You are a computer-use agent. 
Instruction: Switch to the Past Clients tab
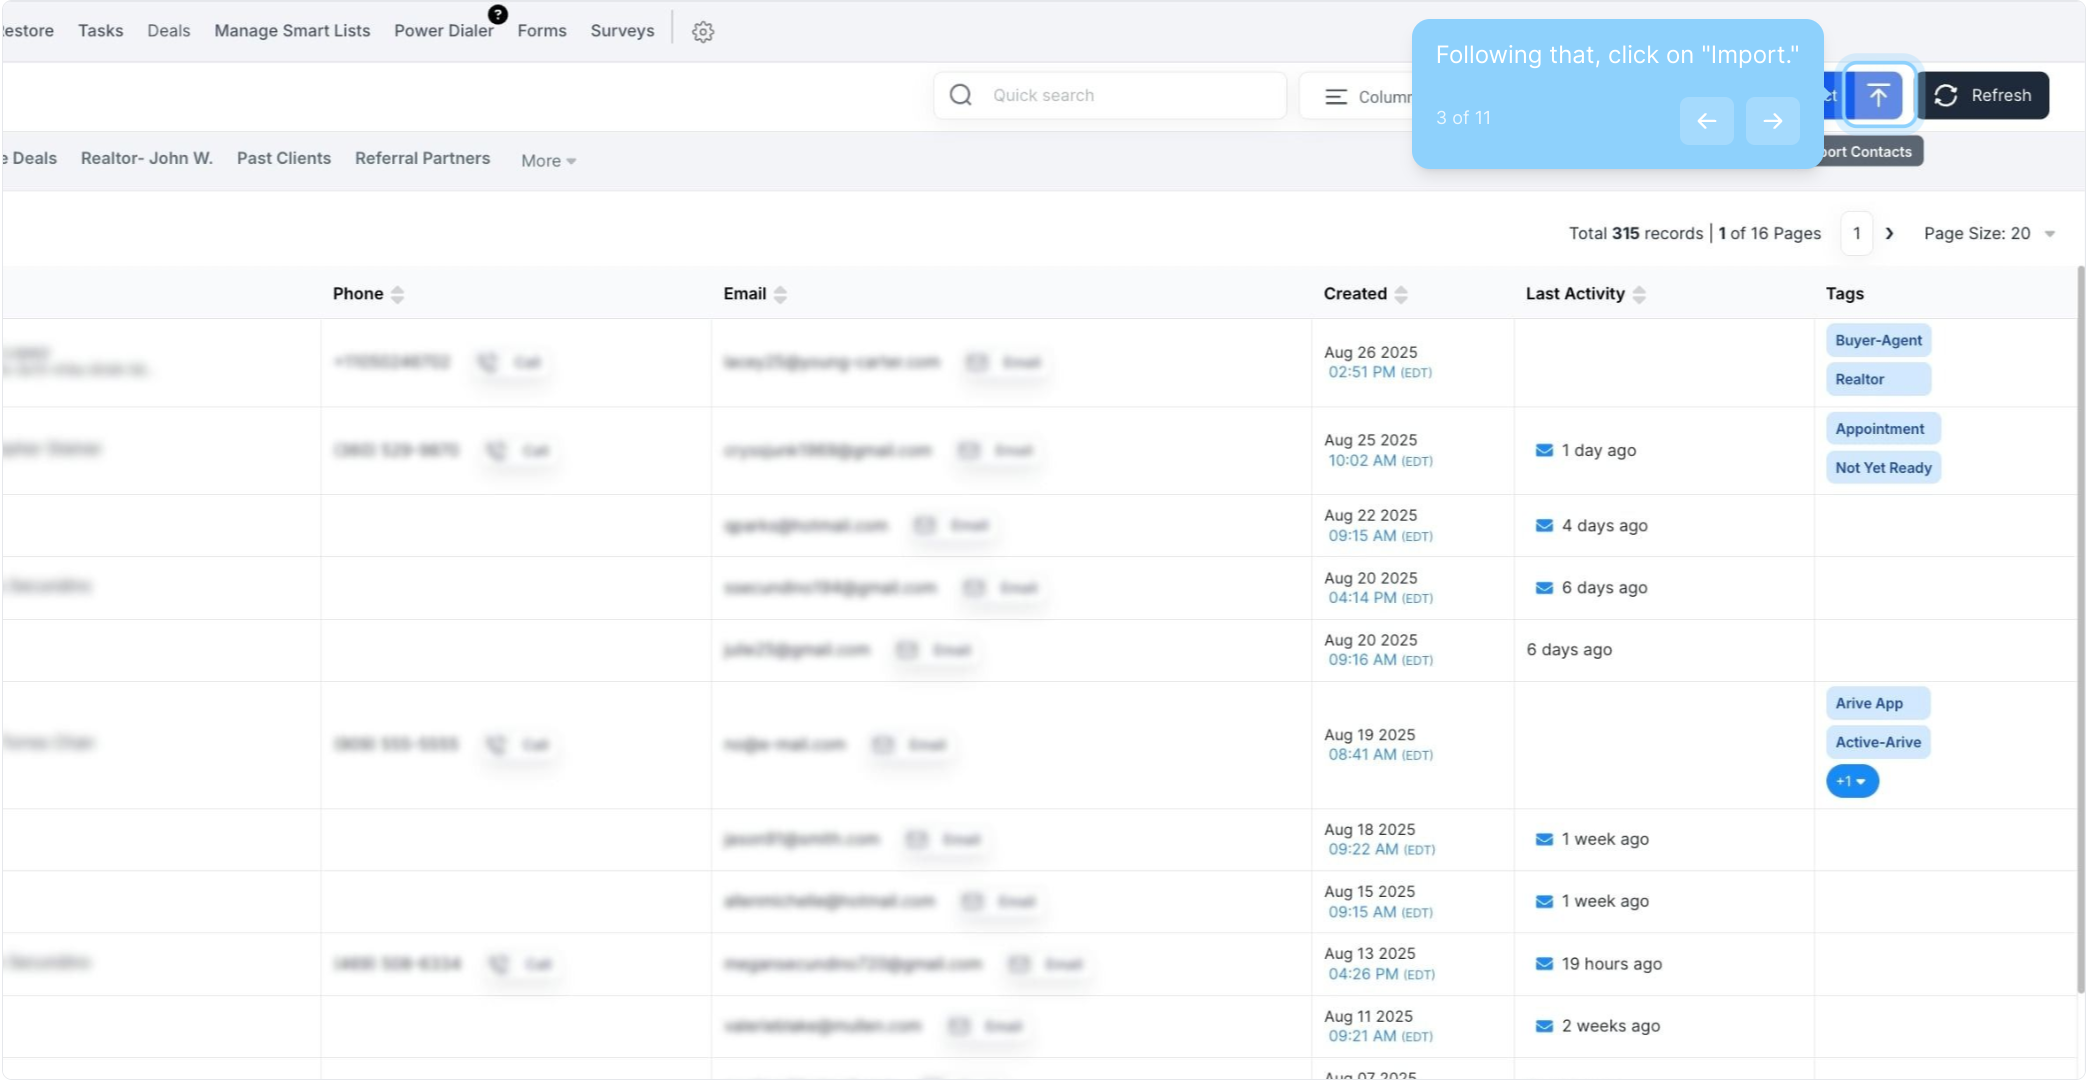(284, 158)
